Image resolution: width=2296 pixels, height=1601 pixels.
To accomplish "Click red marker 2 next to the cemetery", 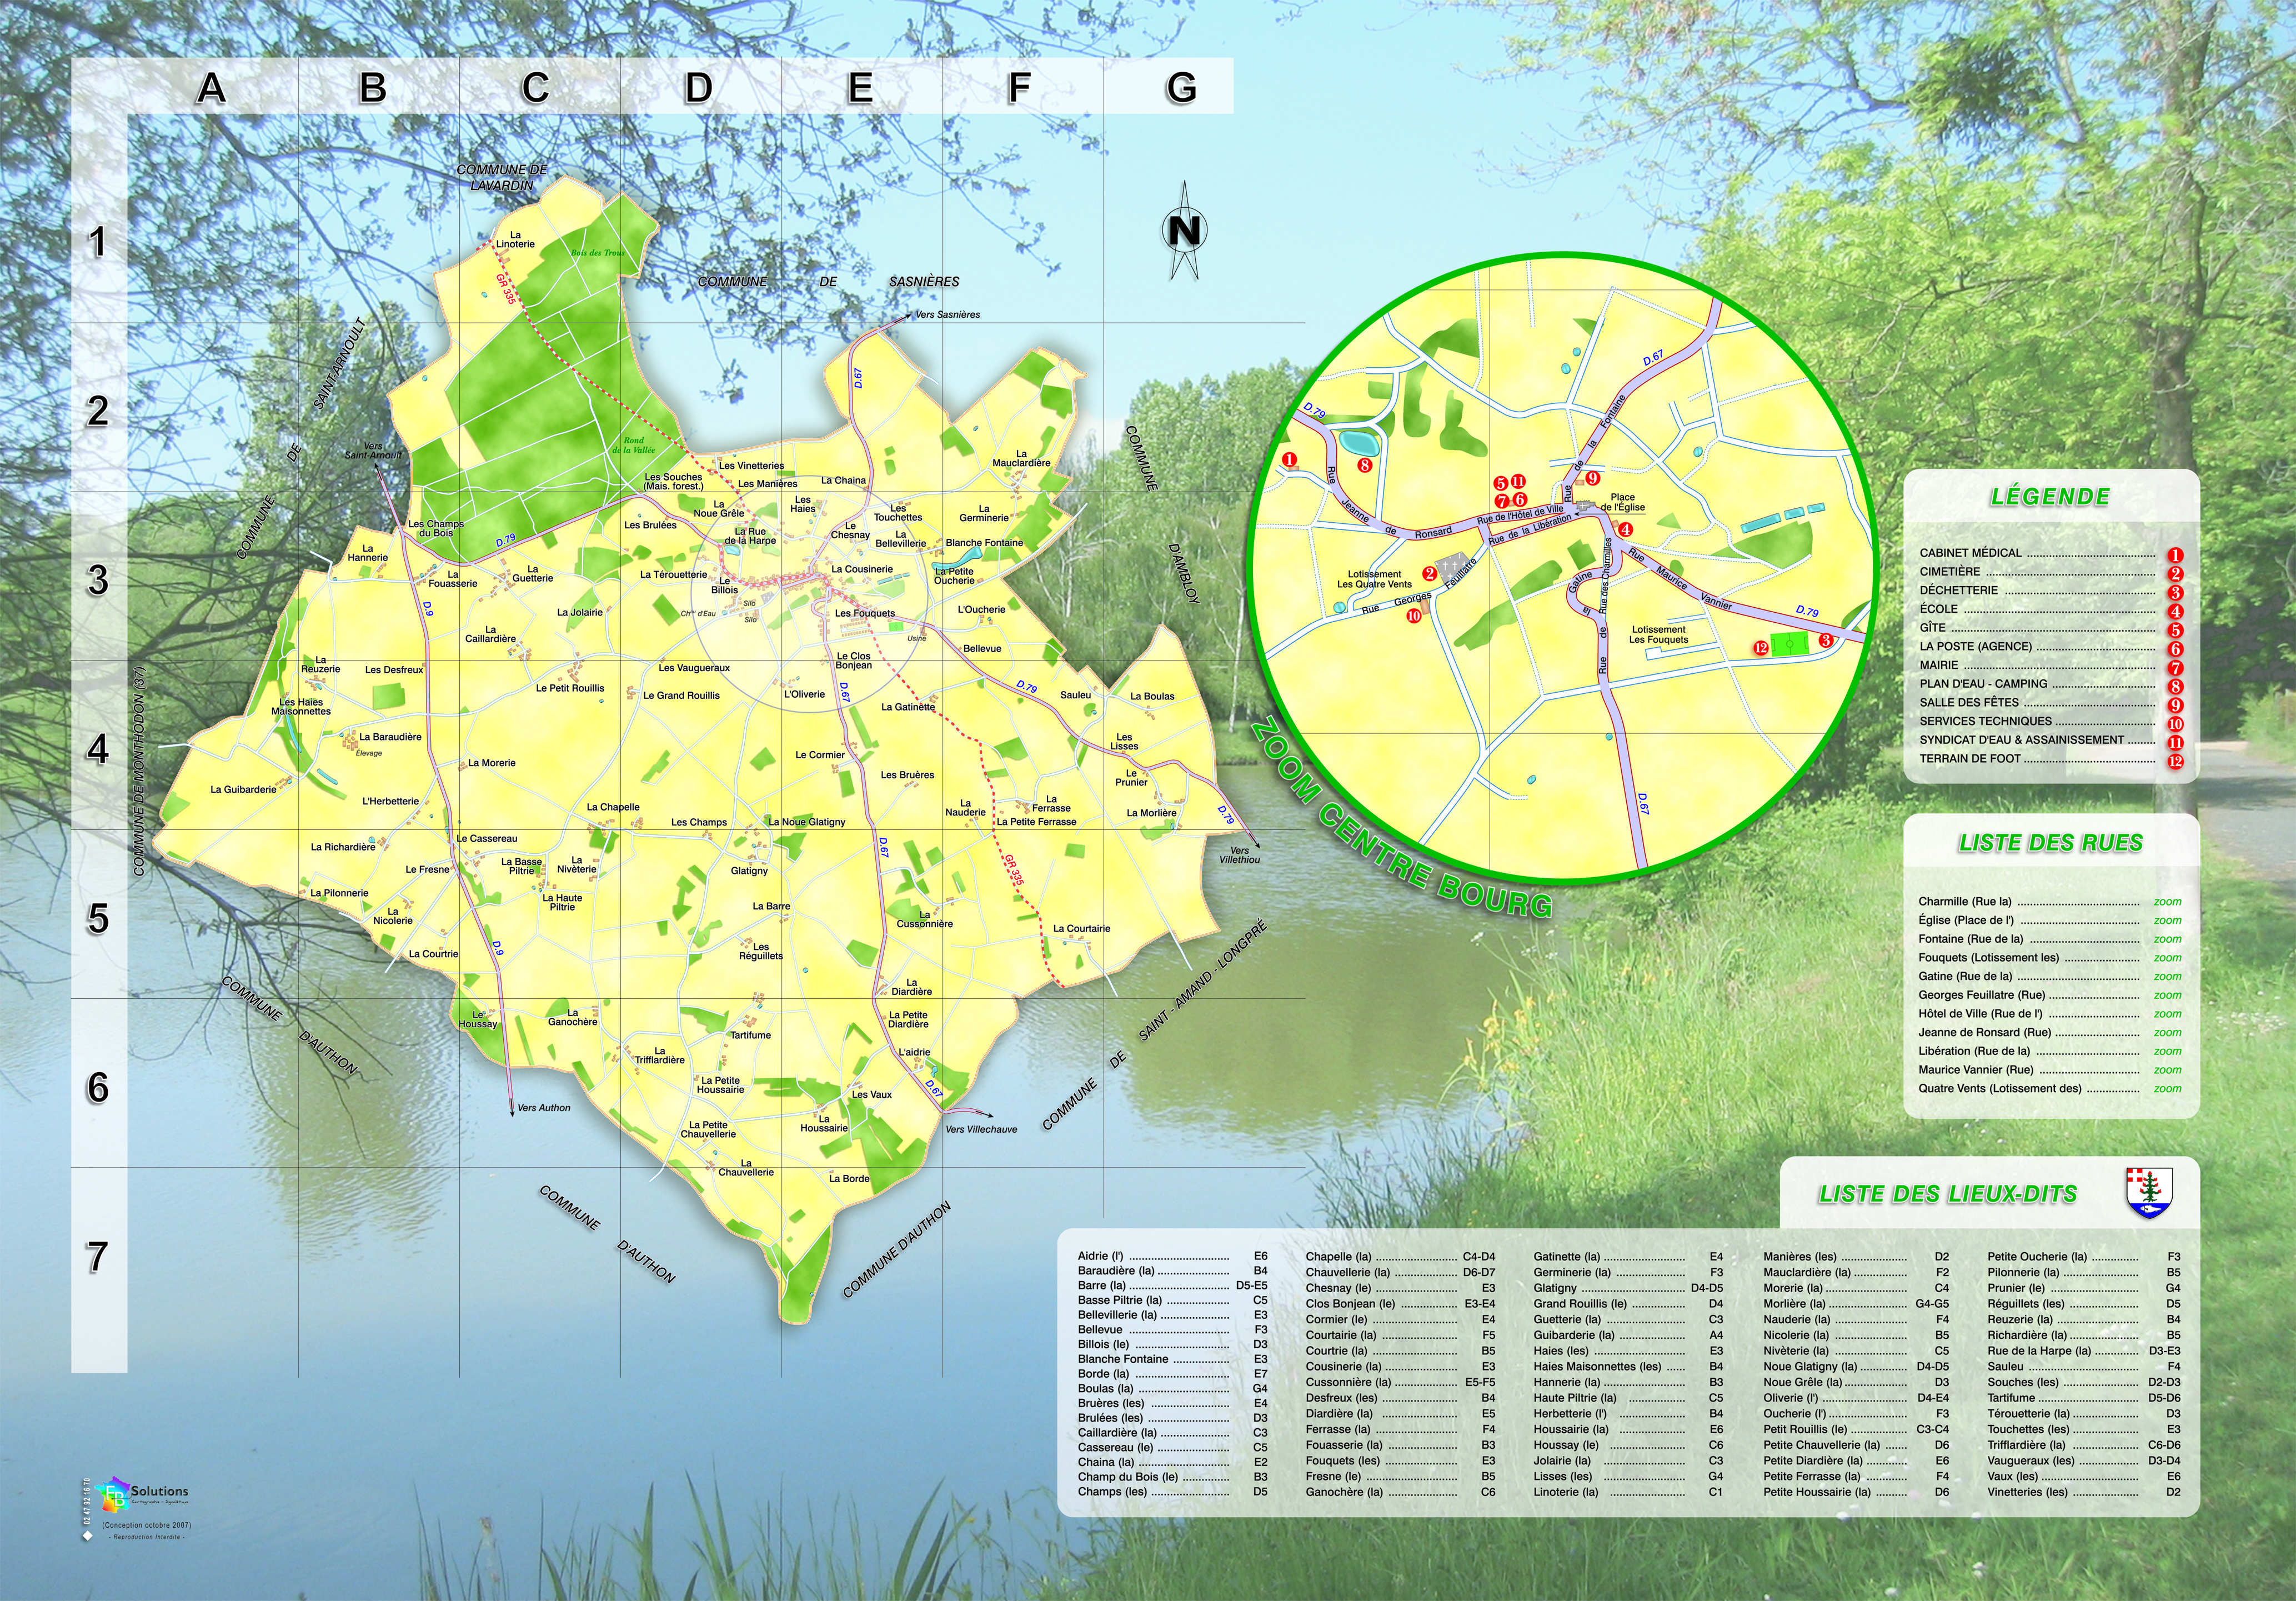I will point(1429,573).
